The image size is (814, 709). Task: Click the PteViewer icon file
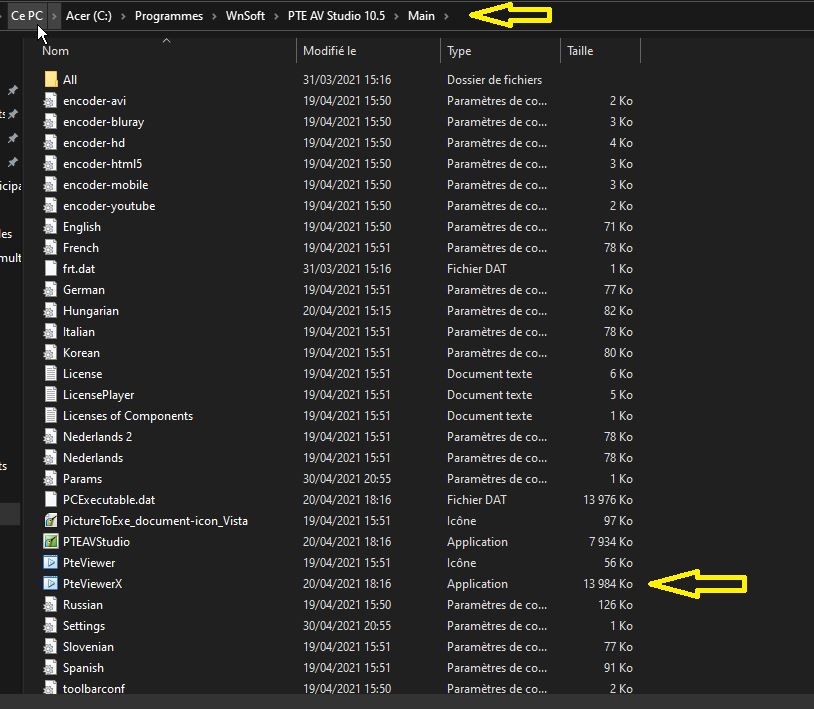[x=50, y=563]
